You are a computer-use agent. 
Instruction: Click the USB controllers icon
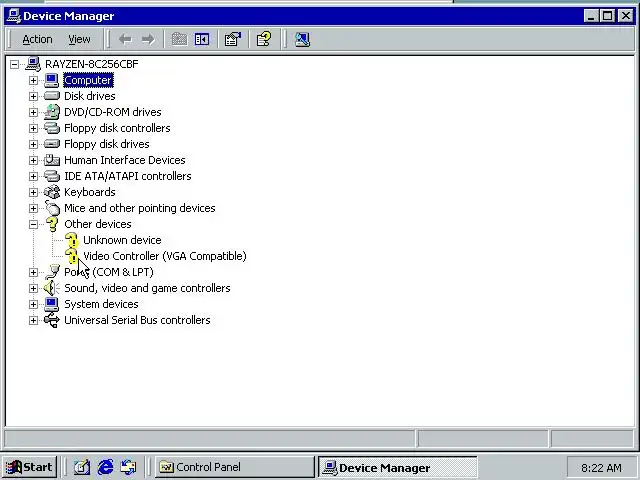[52, 320]
